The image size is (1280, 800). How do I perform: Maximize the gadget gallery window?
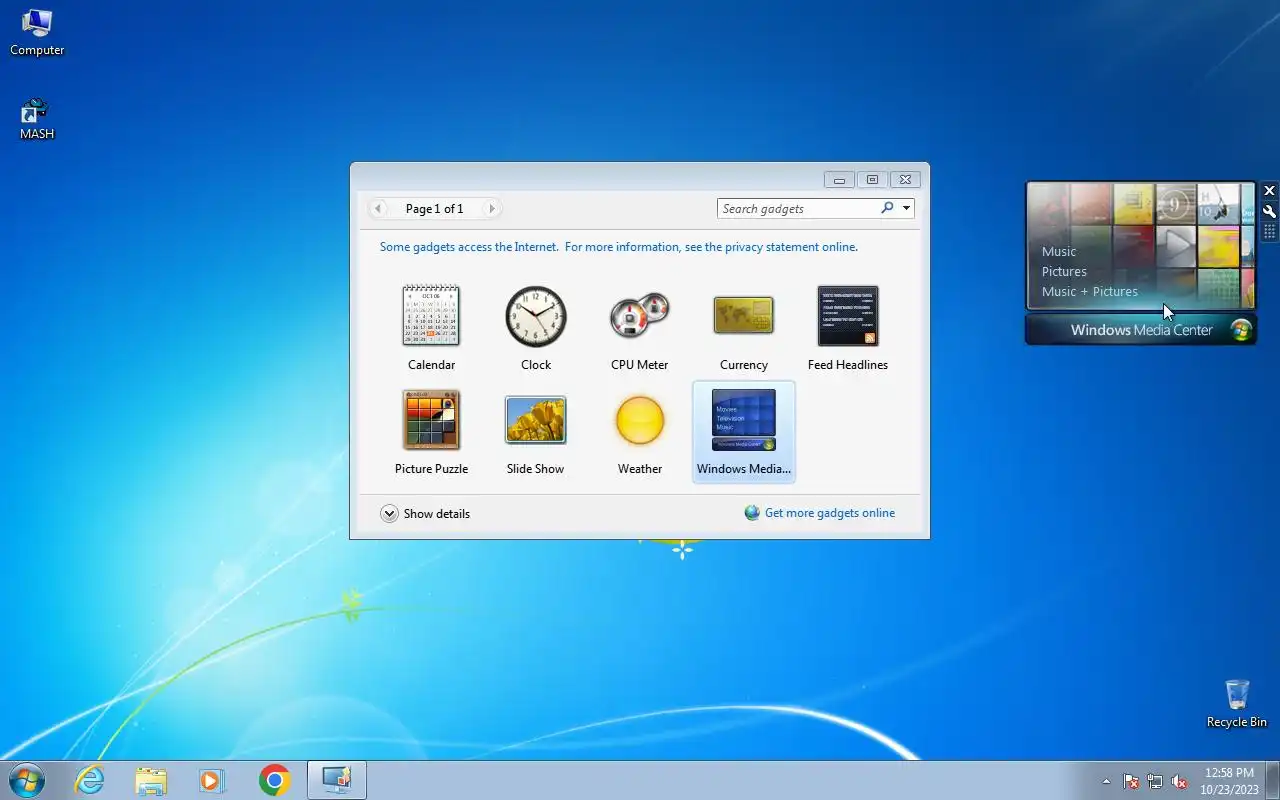point(872,180)
